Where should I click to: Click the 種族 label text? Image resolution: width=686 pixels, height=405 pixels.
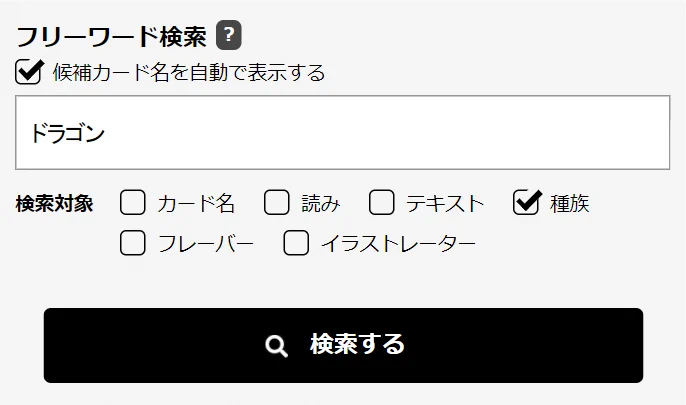point(570,203)
